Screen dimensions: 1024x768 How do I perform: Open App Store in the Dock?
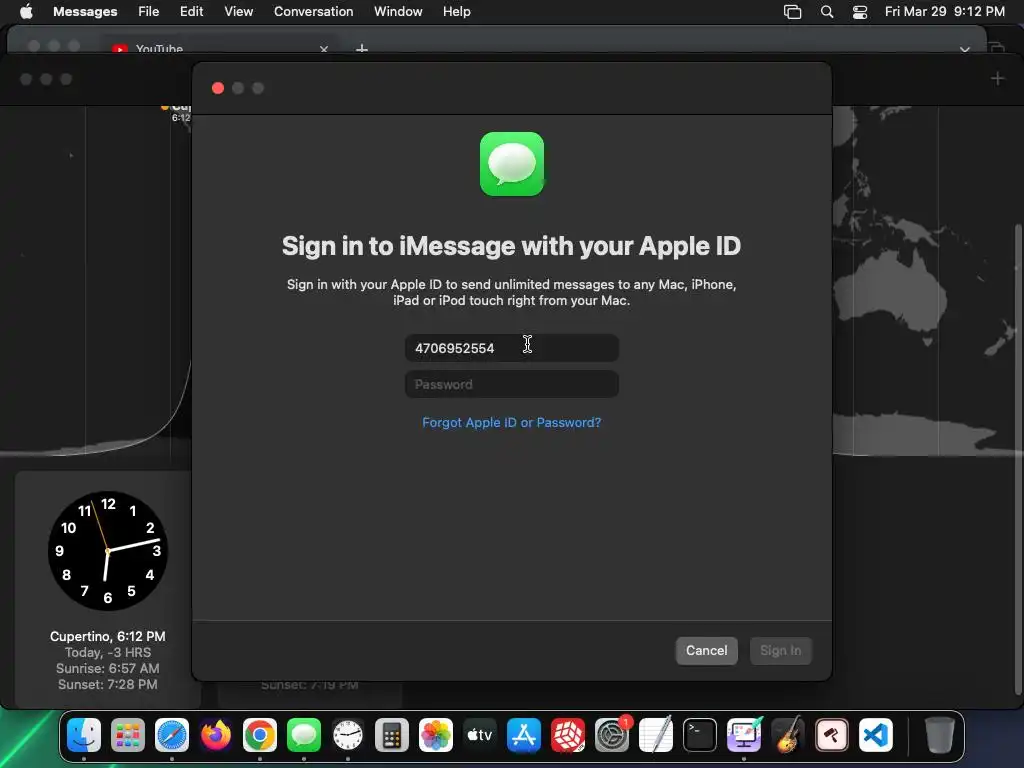(x=524, y=735)
